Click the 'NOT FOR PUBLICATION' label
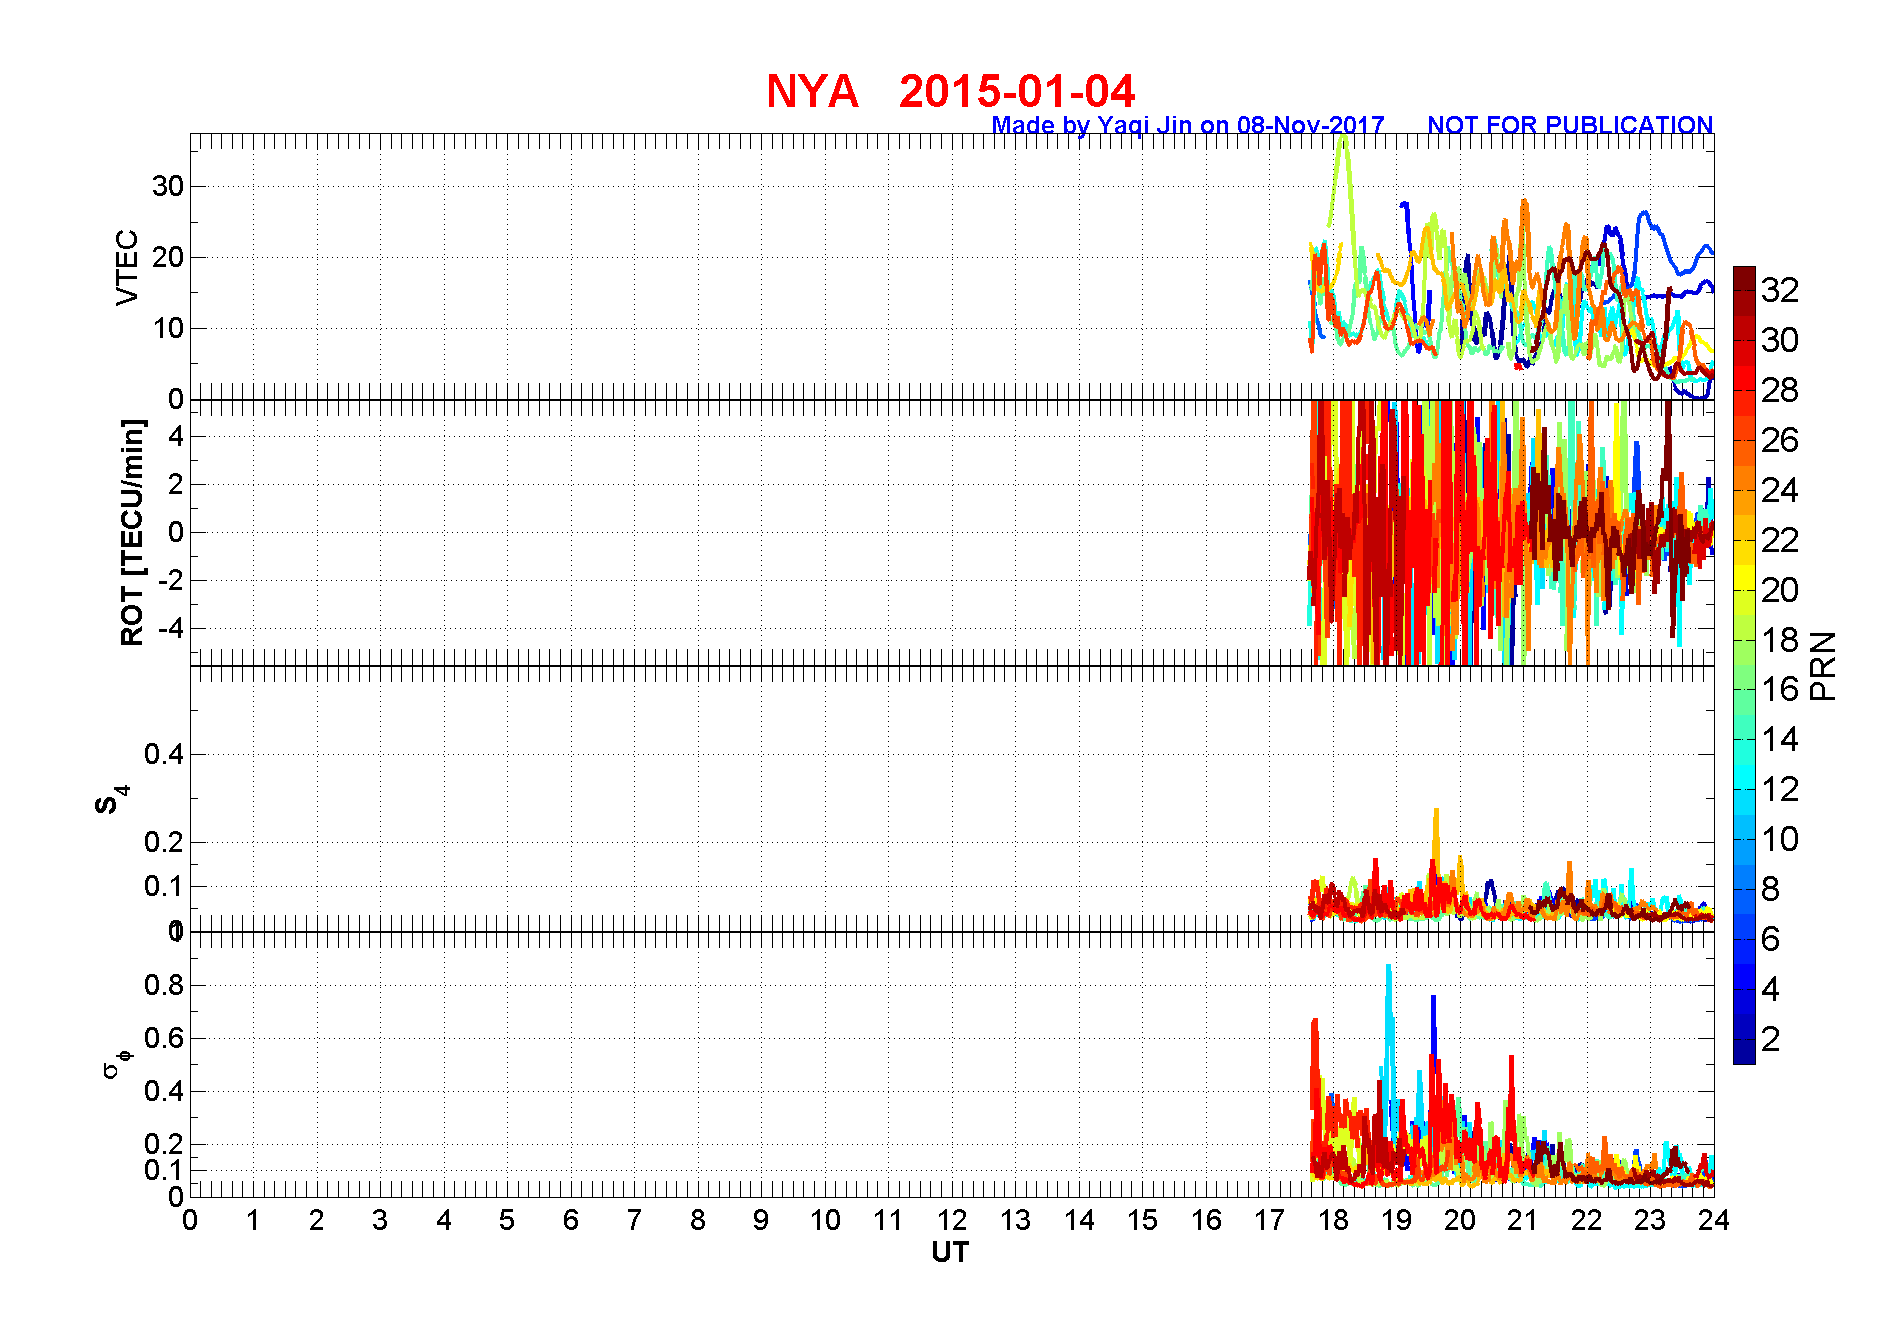The width and height of the screenshot is (1904, 1330). click(1570, 125)
